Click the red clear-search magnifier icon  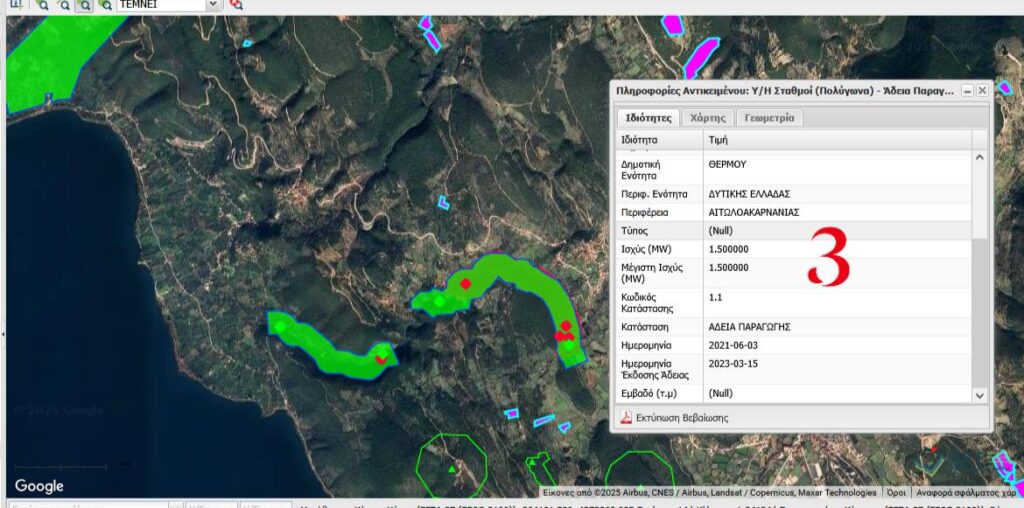235,5
